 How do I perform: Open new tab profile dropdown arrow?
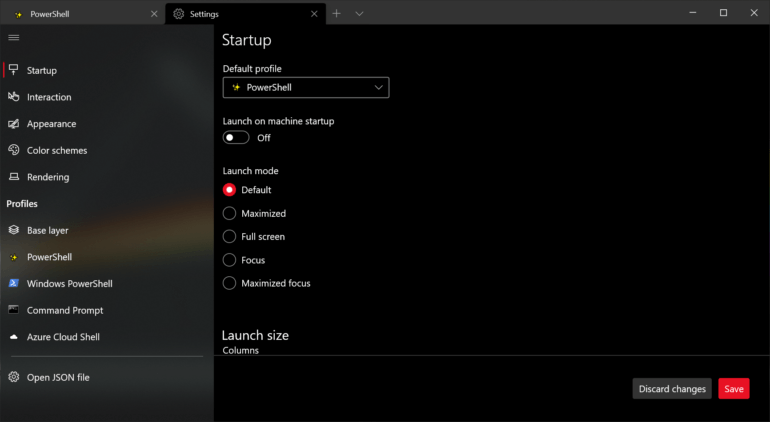pos(359,14)
